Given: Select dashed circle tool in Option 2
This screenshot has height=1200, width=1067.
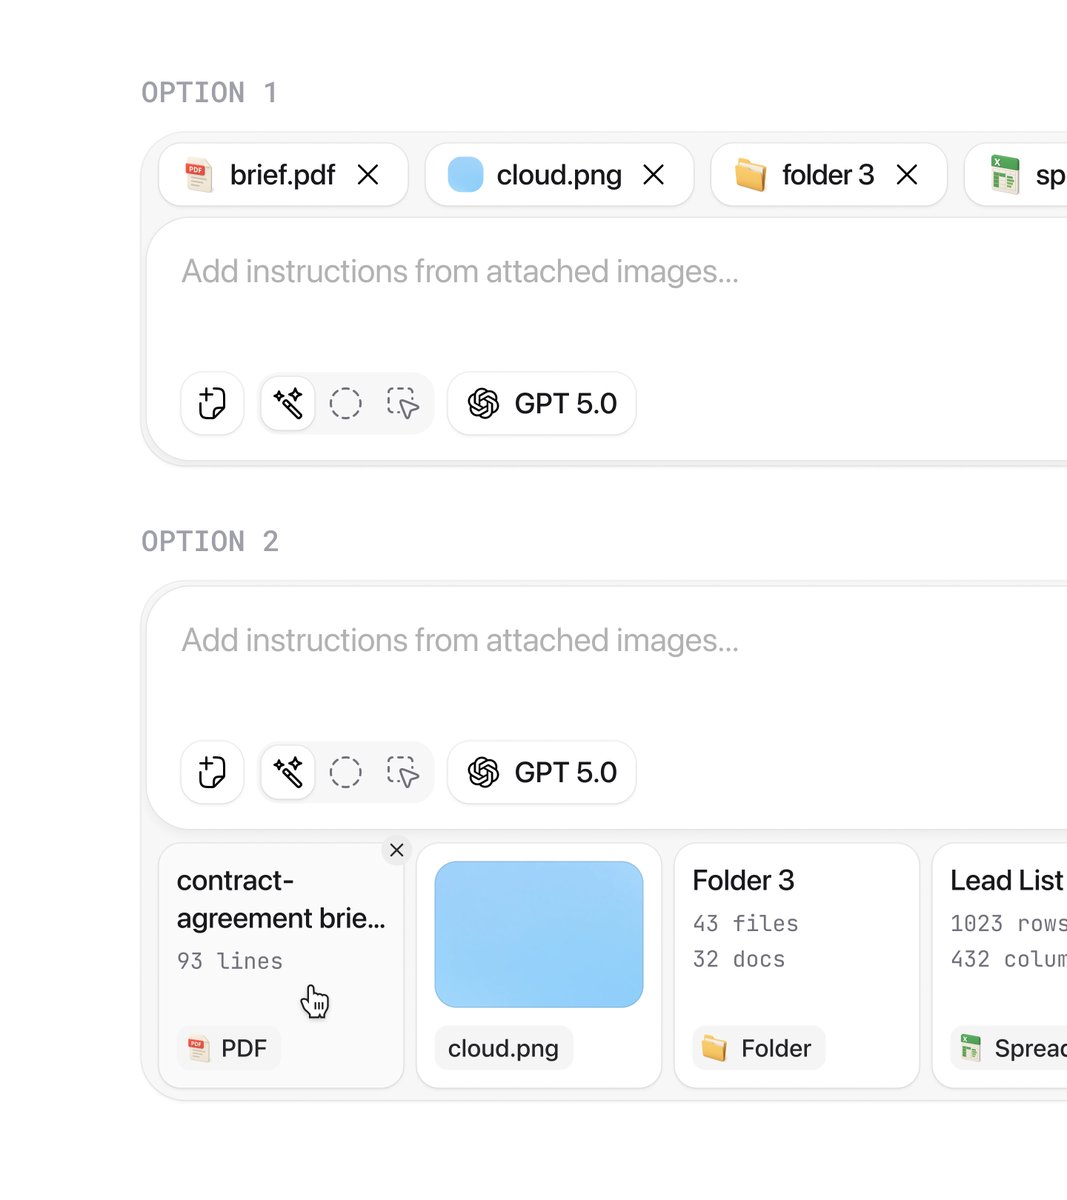Looking at the screenshot, I should coord(346,773).
